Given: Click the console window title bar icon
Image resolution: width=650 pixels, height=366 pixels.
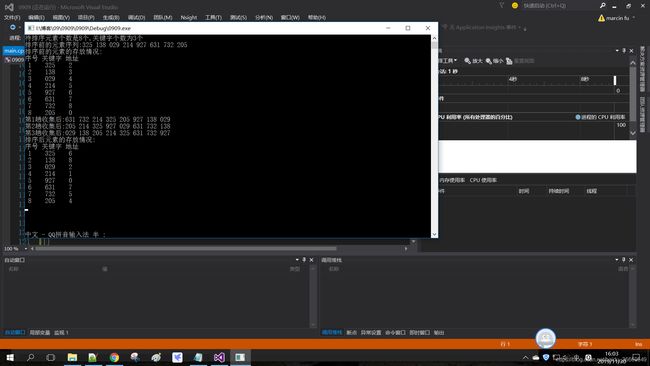Looking at the screenshot, I should coord(31,28).
